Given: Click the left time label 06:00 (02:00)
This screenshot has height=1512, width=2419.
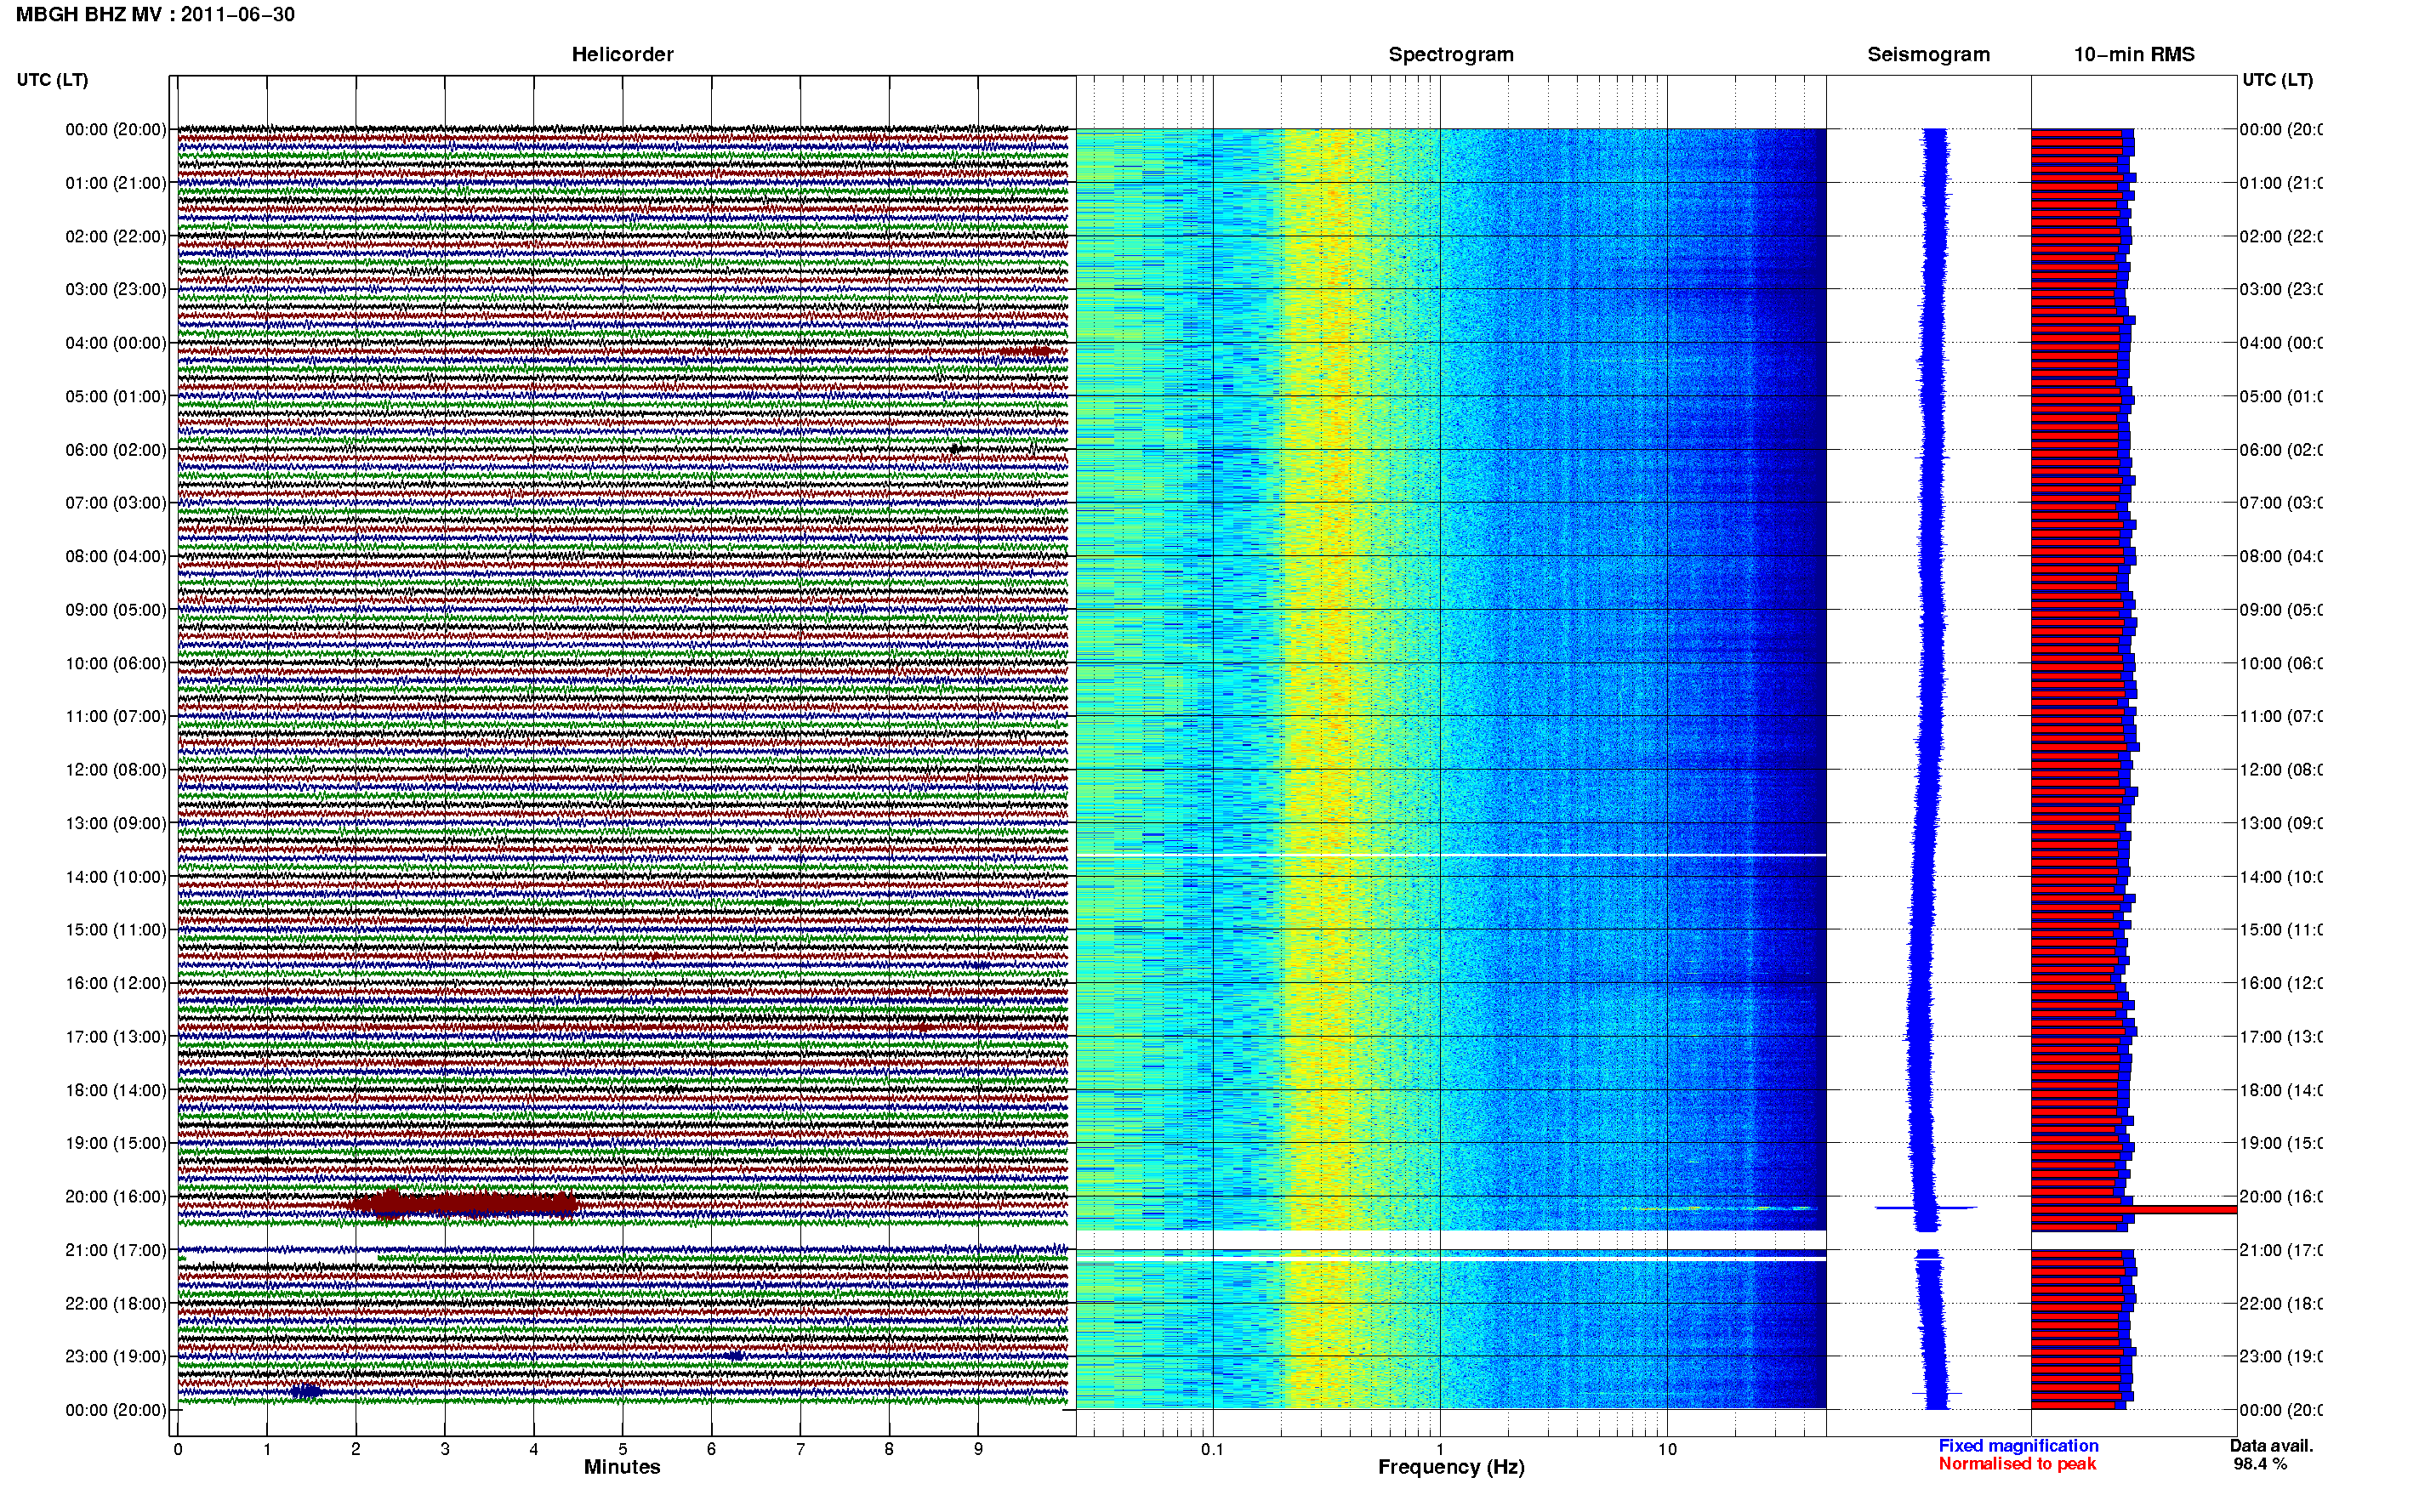Looking at the screenshot, I should point(116,450).
